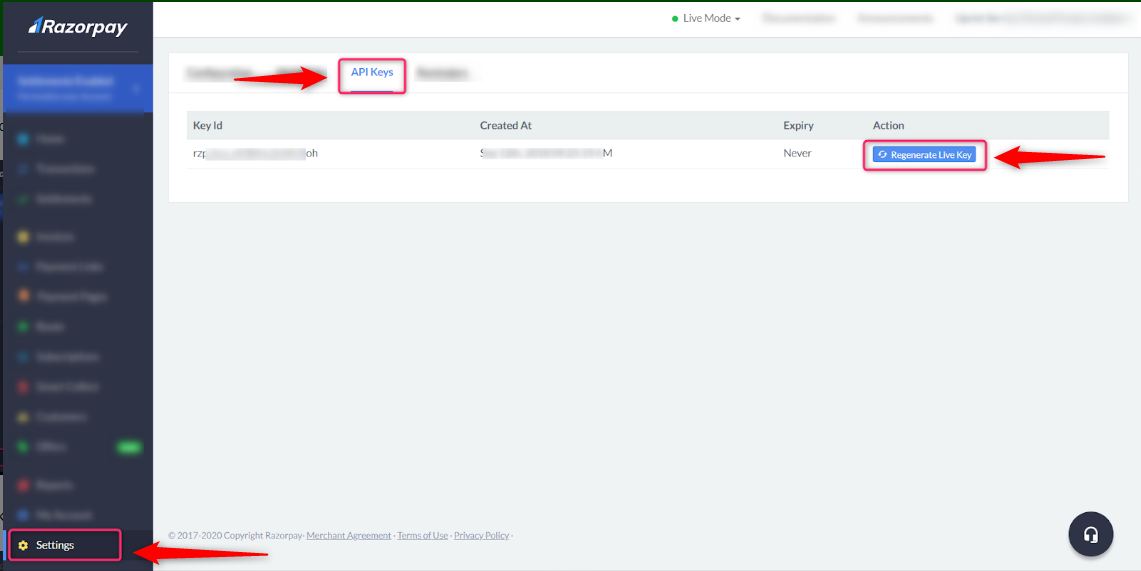Viewport: 1141px width, 571px height.
Task: Expand the Live Mode dropdown
Action: pos(707,19)
